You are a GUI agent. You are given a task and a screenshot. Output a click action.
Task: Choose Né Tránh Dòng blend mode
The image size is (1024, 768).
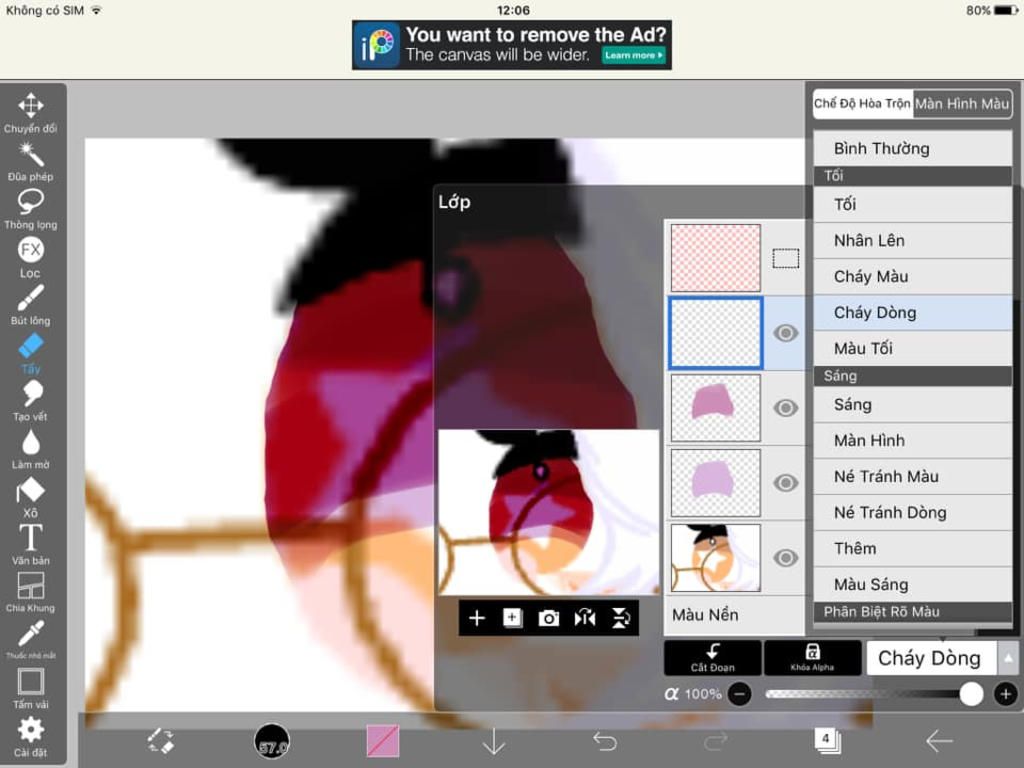[x=913, y=513]
